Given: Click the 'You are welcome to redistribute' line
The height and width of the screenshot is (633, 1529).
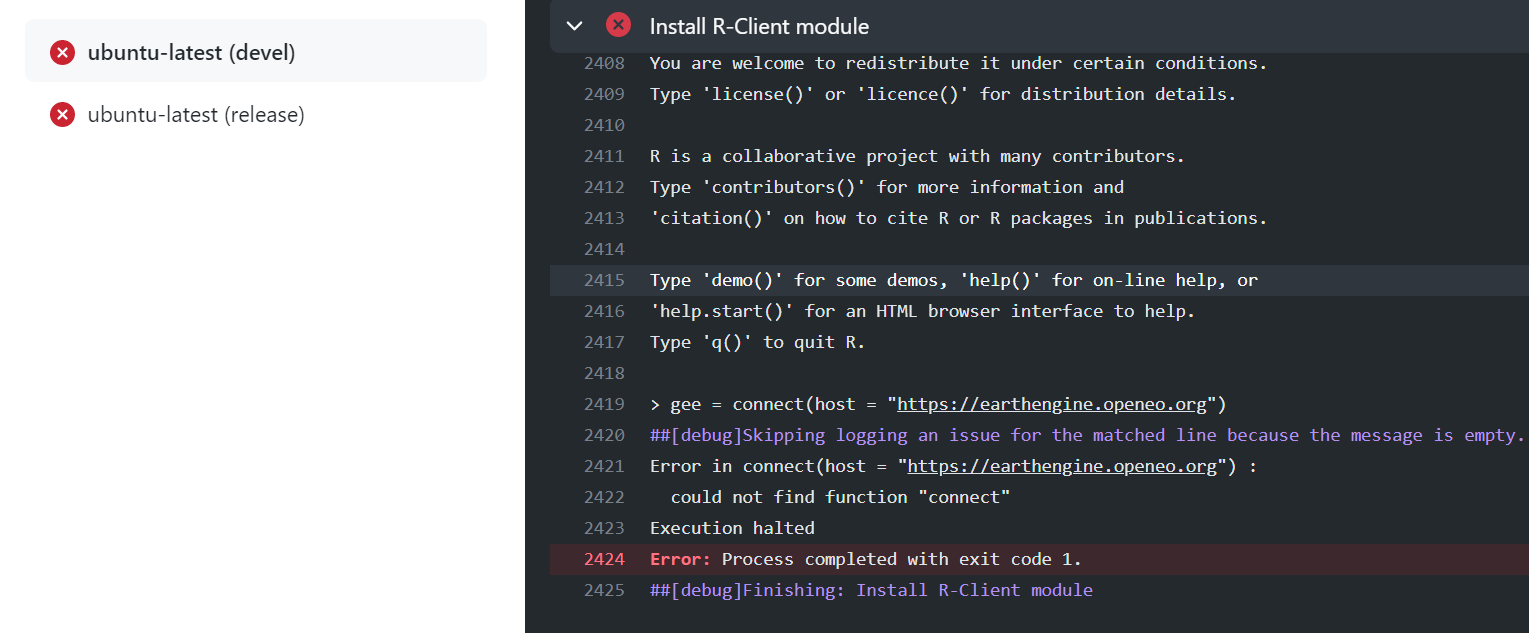Looking at the screenshot, I should (x=958, y=63).
